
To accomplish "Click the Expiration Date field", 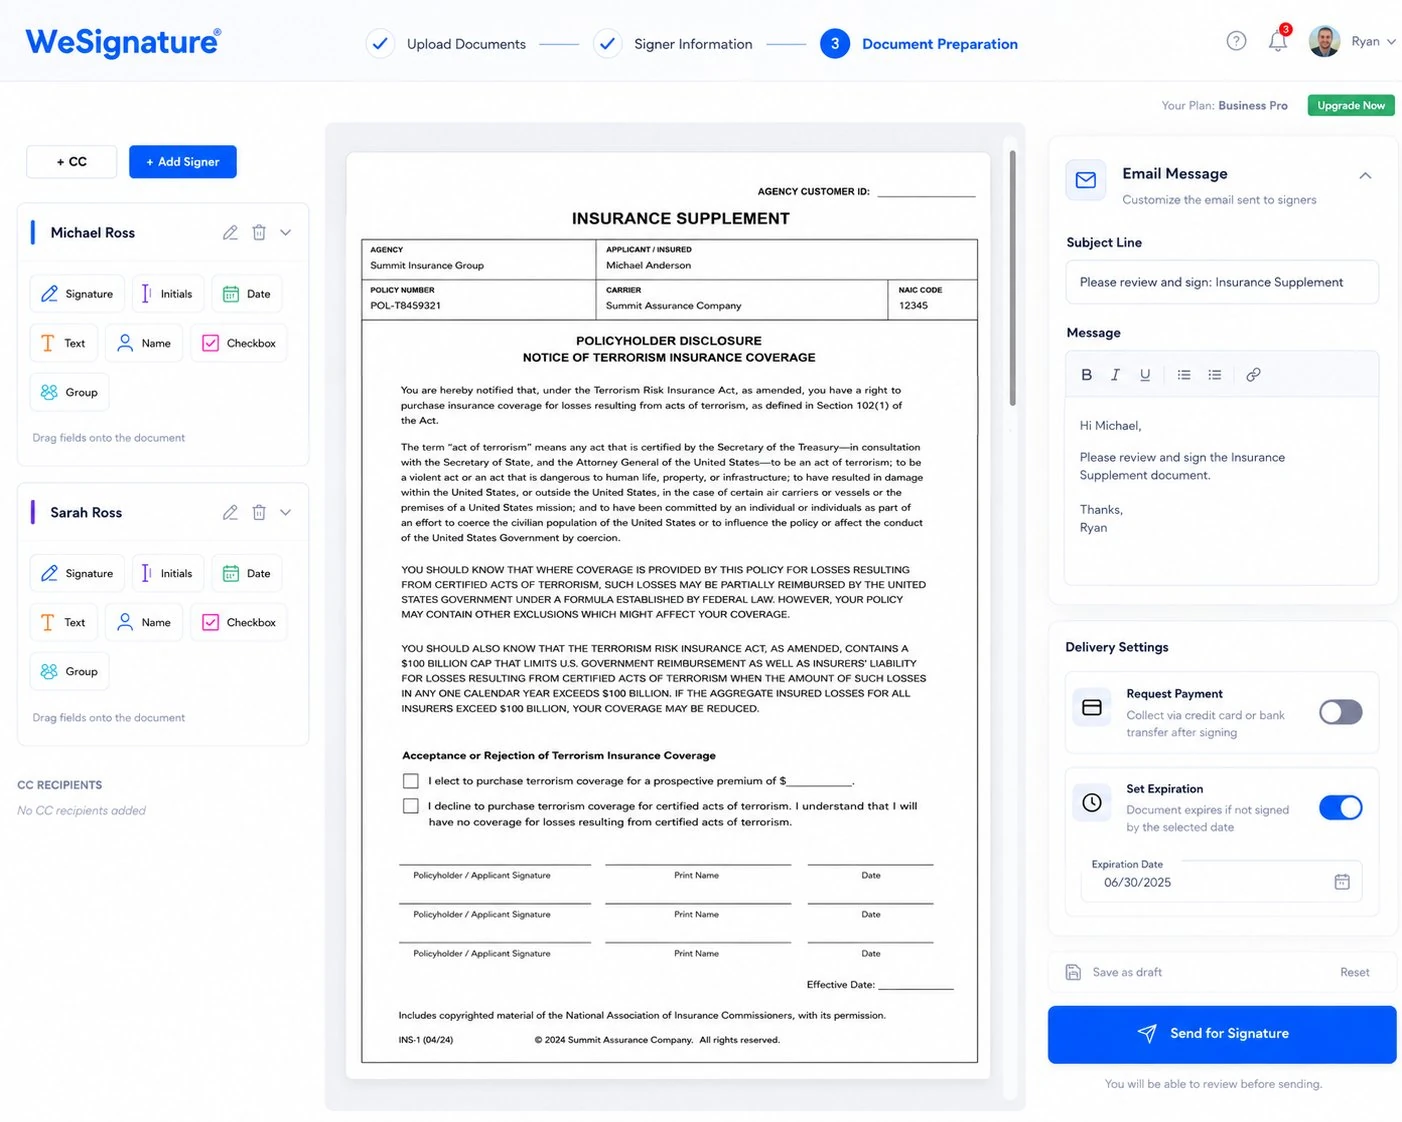I will tap(1222, 881).
